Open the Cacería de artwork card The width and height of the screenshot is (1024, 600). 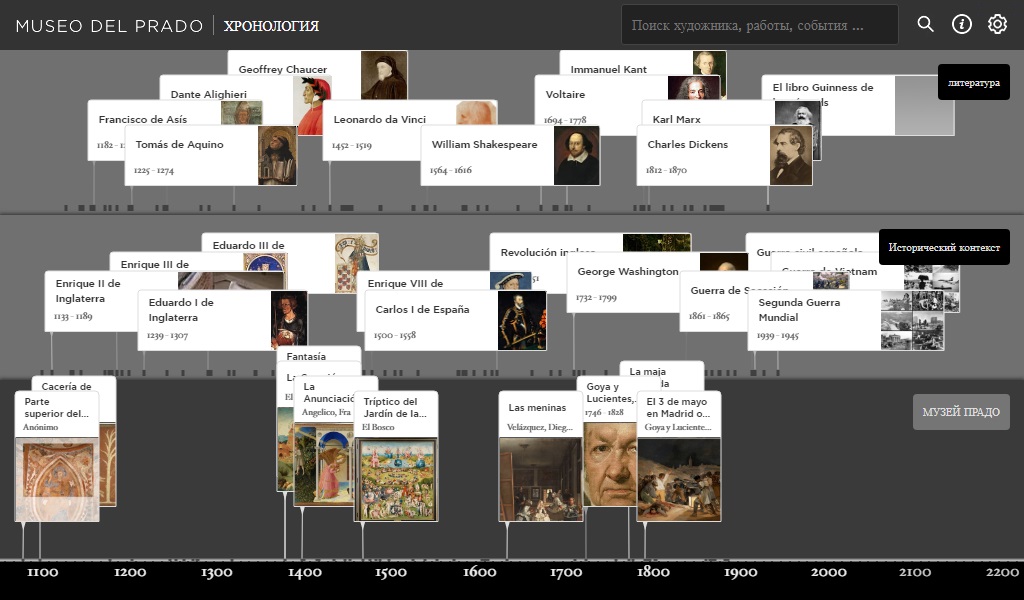74,385
